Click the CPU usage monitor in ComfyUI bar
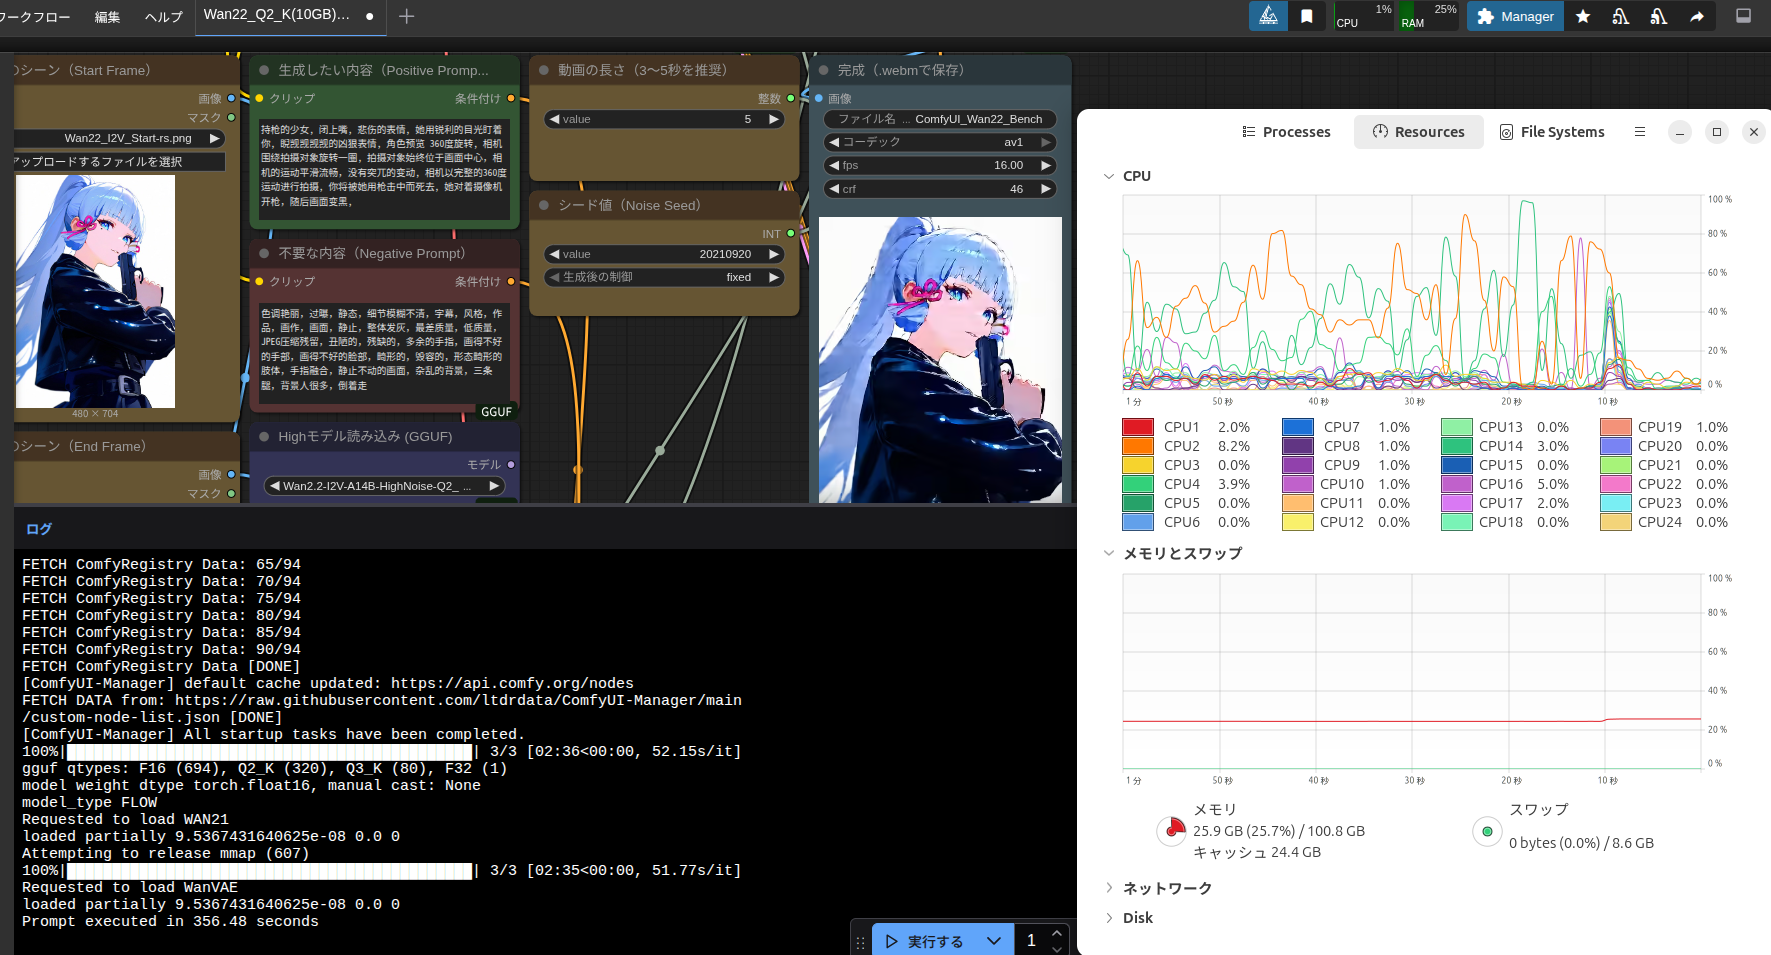The width and height of the screenshot is (1771, 955). click(1364, 16)
